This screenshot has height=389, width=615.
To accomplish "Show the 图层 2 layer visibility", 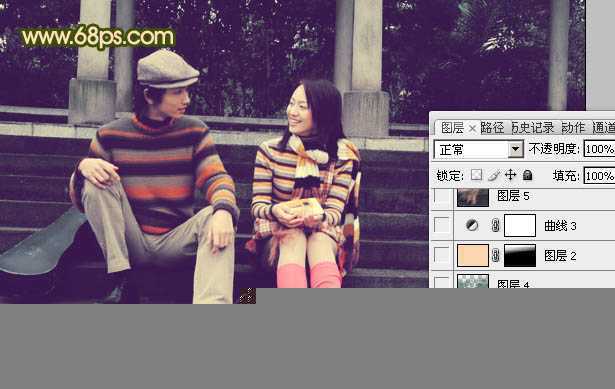I will [x=442, y=255].
